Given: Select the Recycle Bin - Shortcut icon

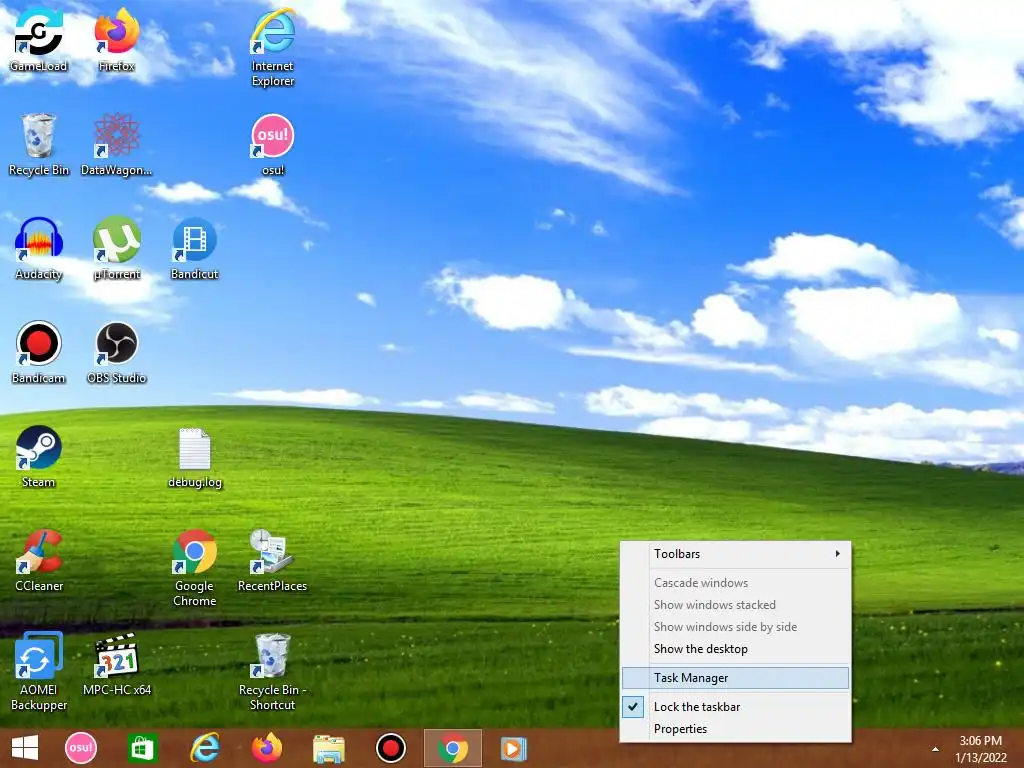Looking at the screenshot, I should coord(272,671).
